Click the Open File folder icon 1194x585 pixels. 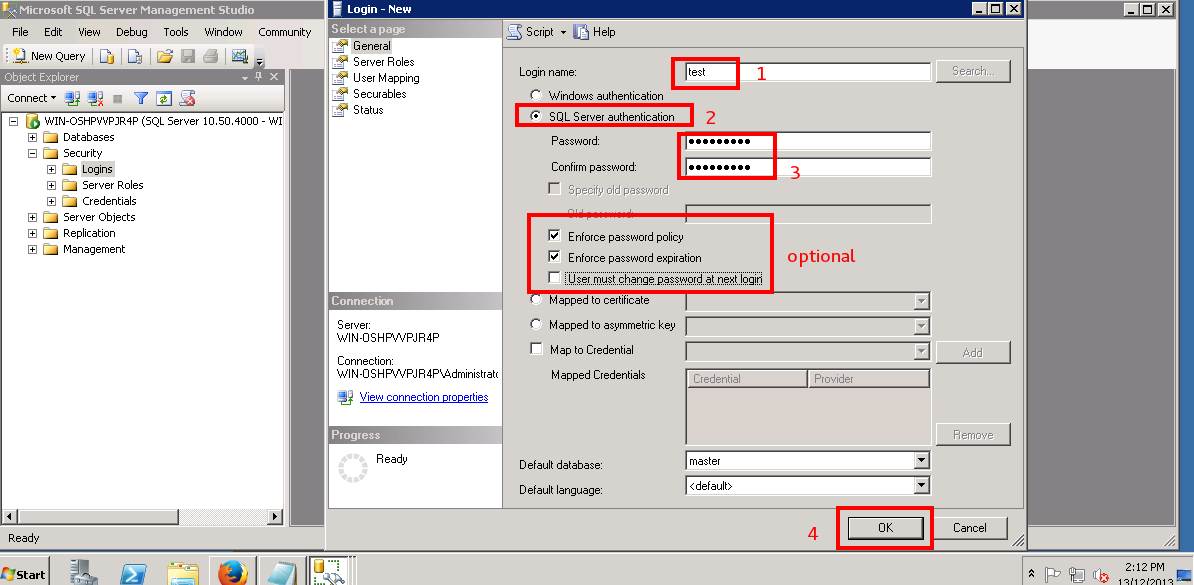pos(164,56)
